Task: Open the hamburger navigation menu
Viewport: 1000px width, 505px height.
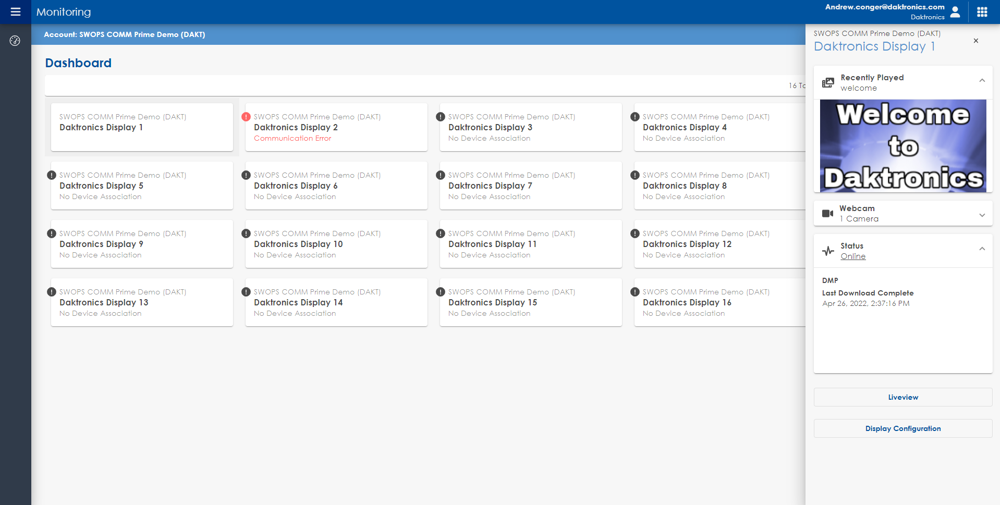Action: 15,12
